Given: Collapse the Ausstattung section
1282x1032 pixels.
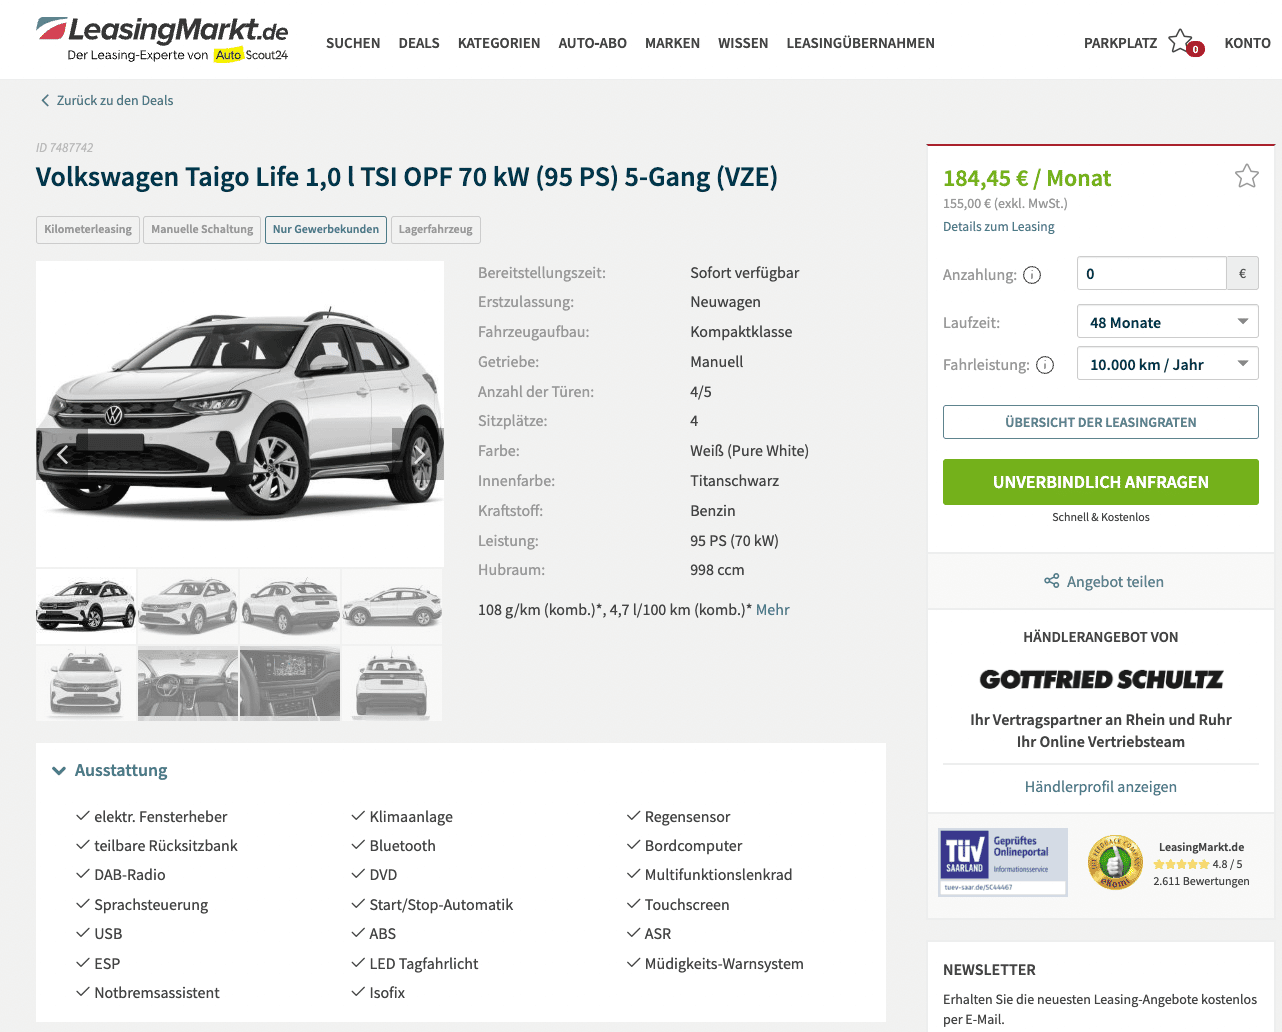Looking at the screenshot, I should [110, 770].
